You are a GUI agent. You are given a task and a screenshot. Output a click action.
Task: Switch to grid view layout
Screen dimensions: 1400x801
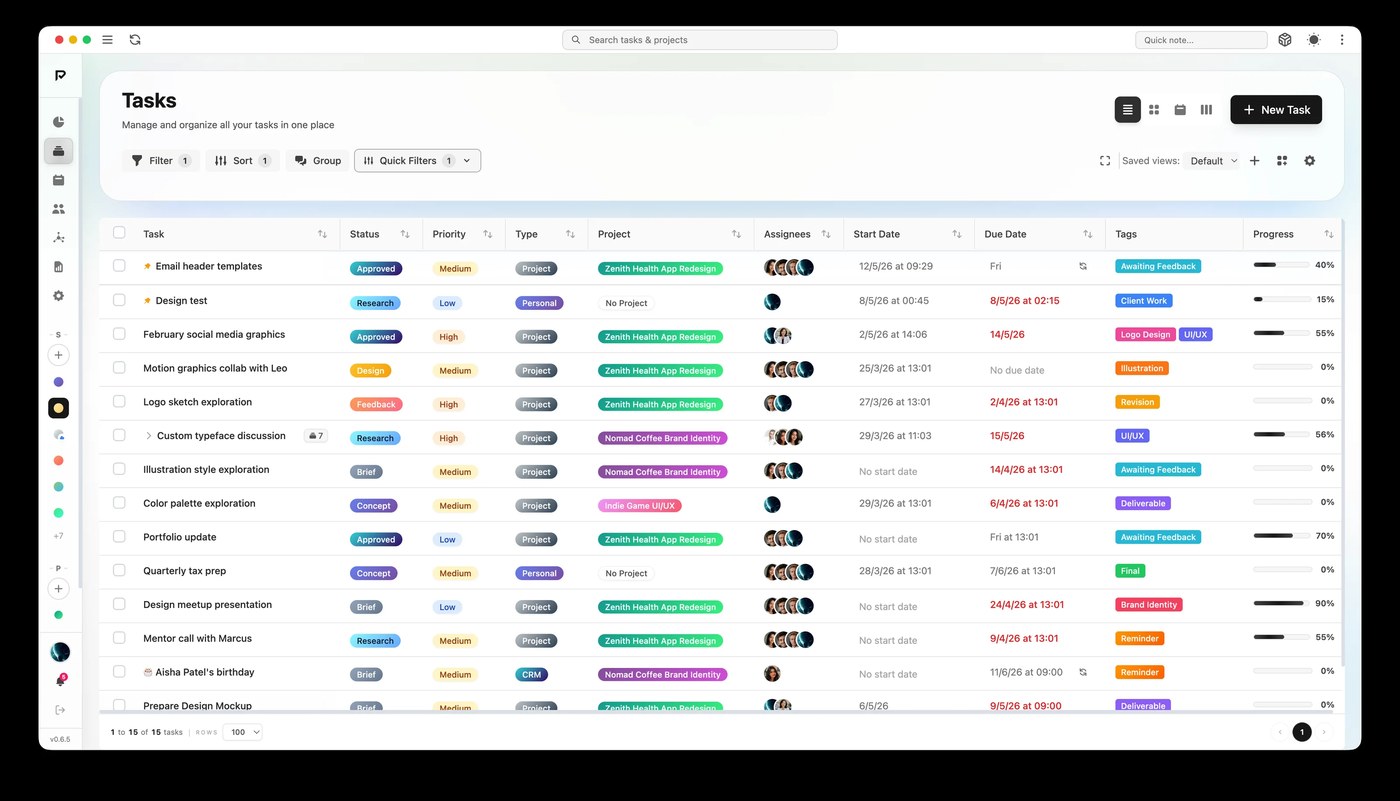[x=1154, y=110]
